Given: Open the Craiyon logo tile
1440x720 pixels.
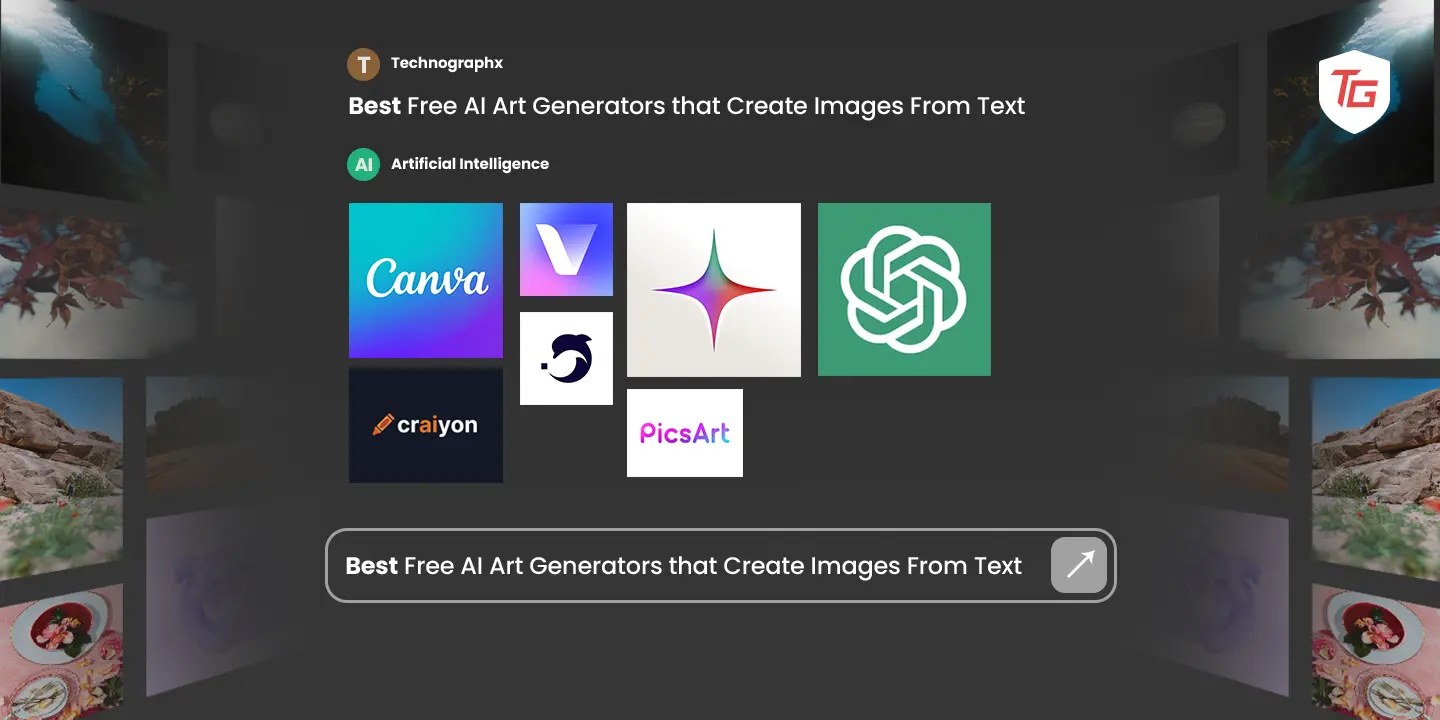Looking at the screenshot, I should (425, 425).
